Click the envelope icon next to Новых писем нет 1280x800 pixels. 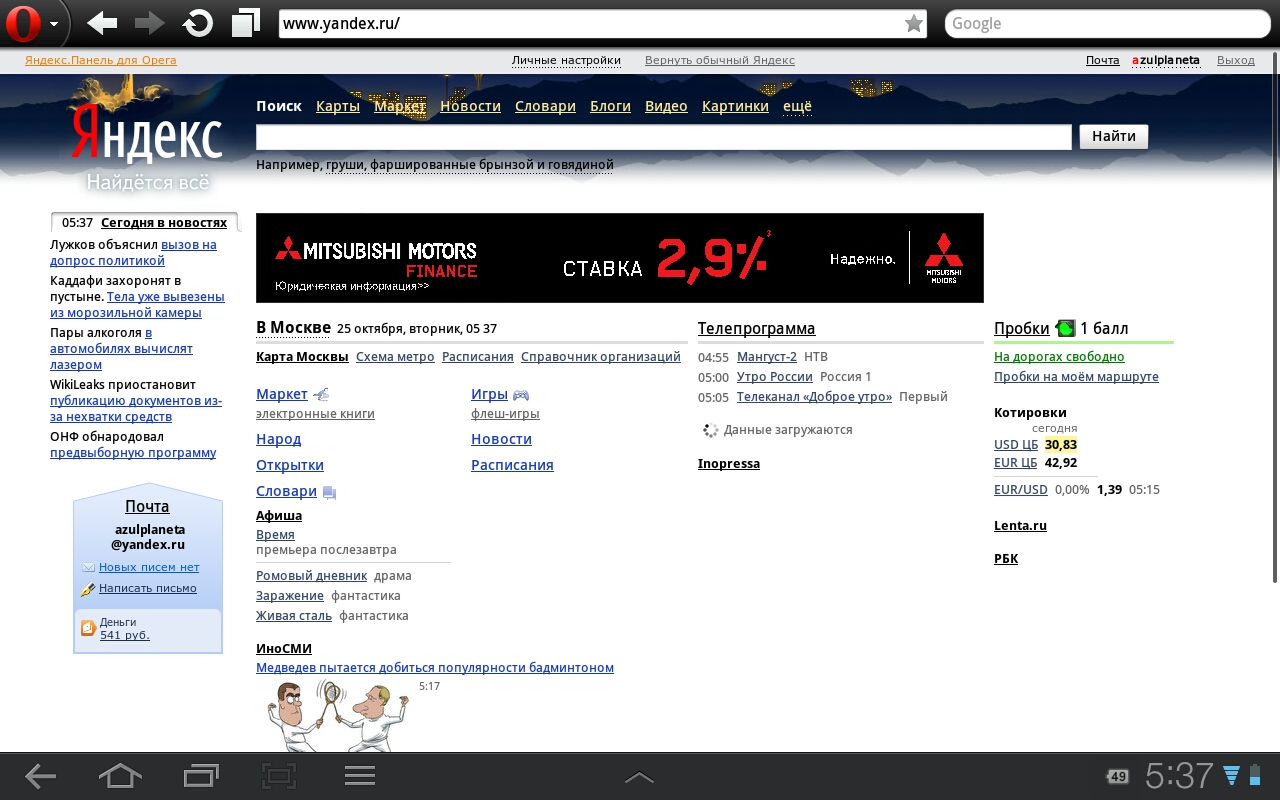coord(88,568)
